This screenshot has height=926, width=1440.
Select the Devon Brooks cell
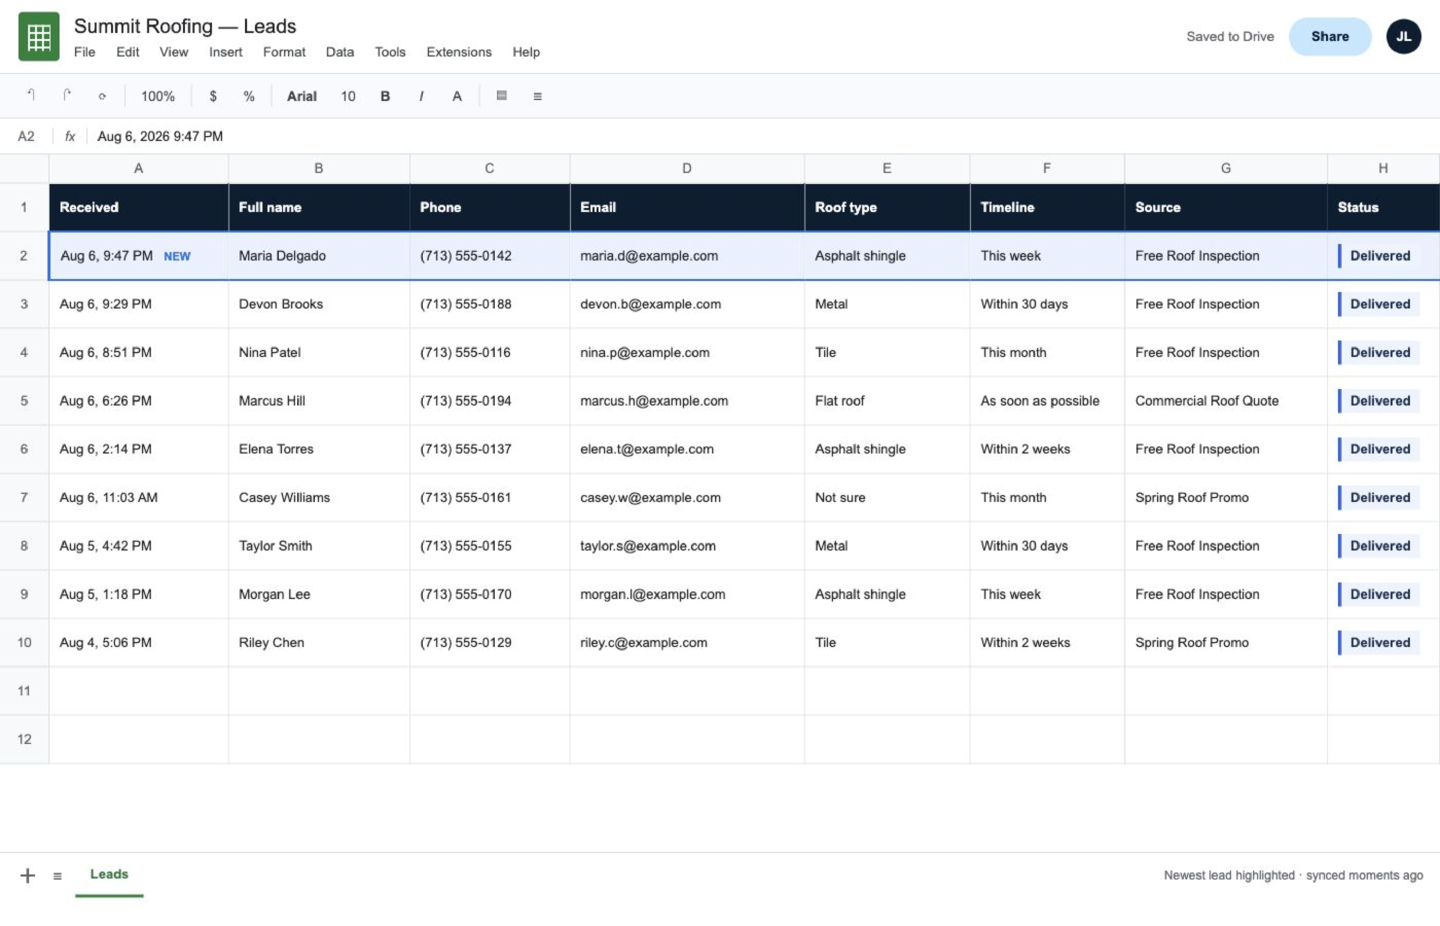coord(319,304)
